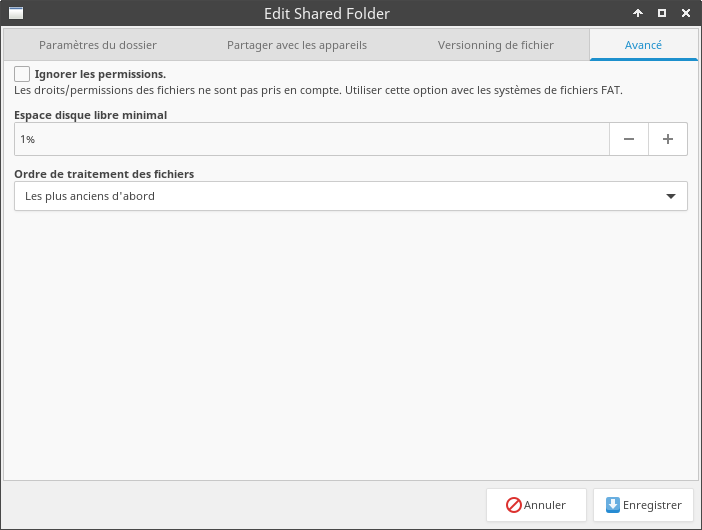Click the Ignorer les permissions label text
The image size is (702, 530).
(x=100, y=74)
